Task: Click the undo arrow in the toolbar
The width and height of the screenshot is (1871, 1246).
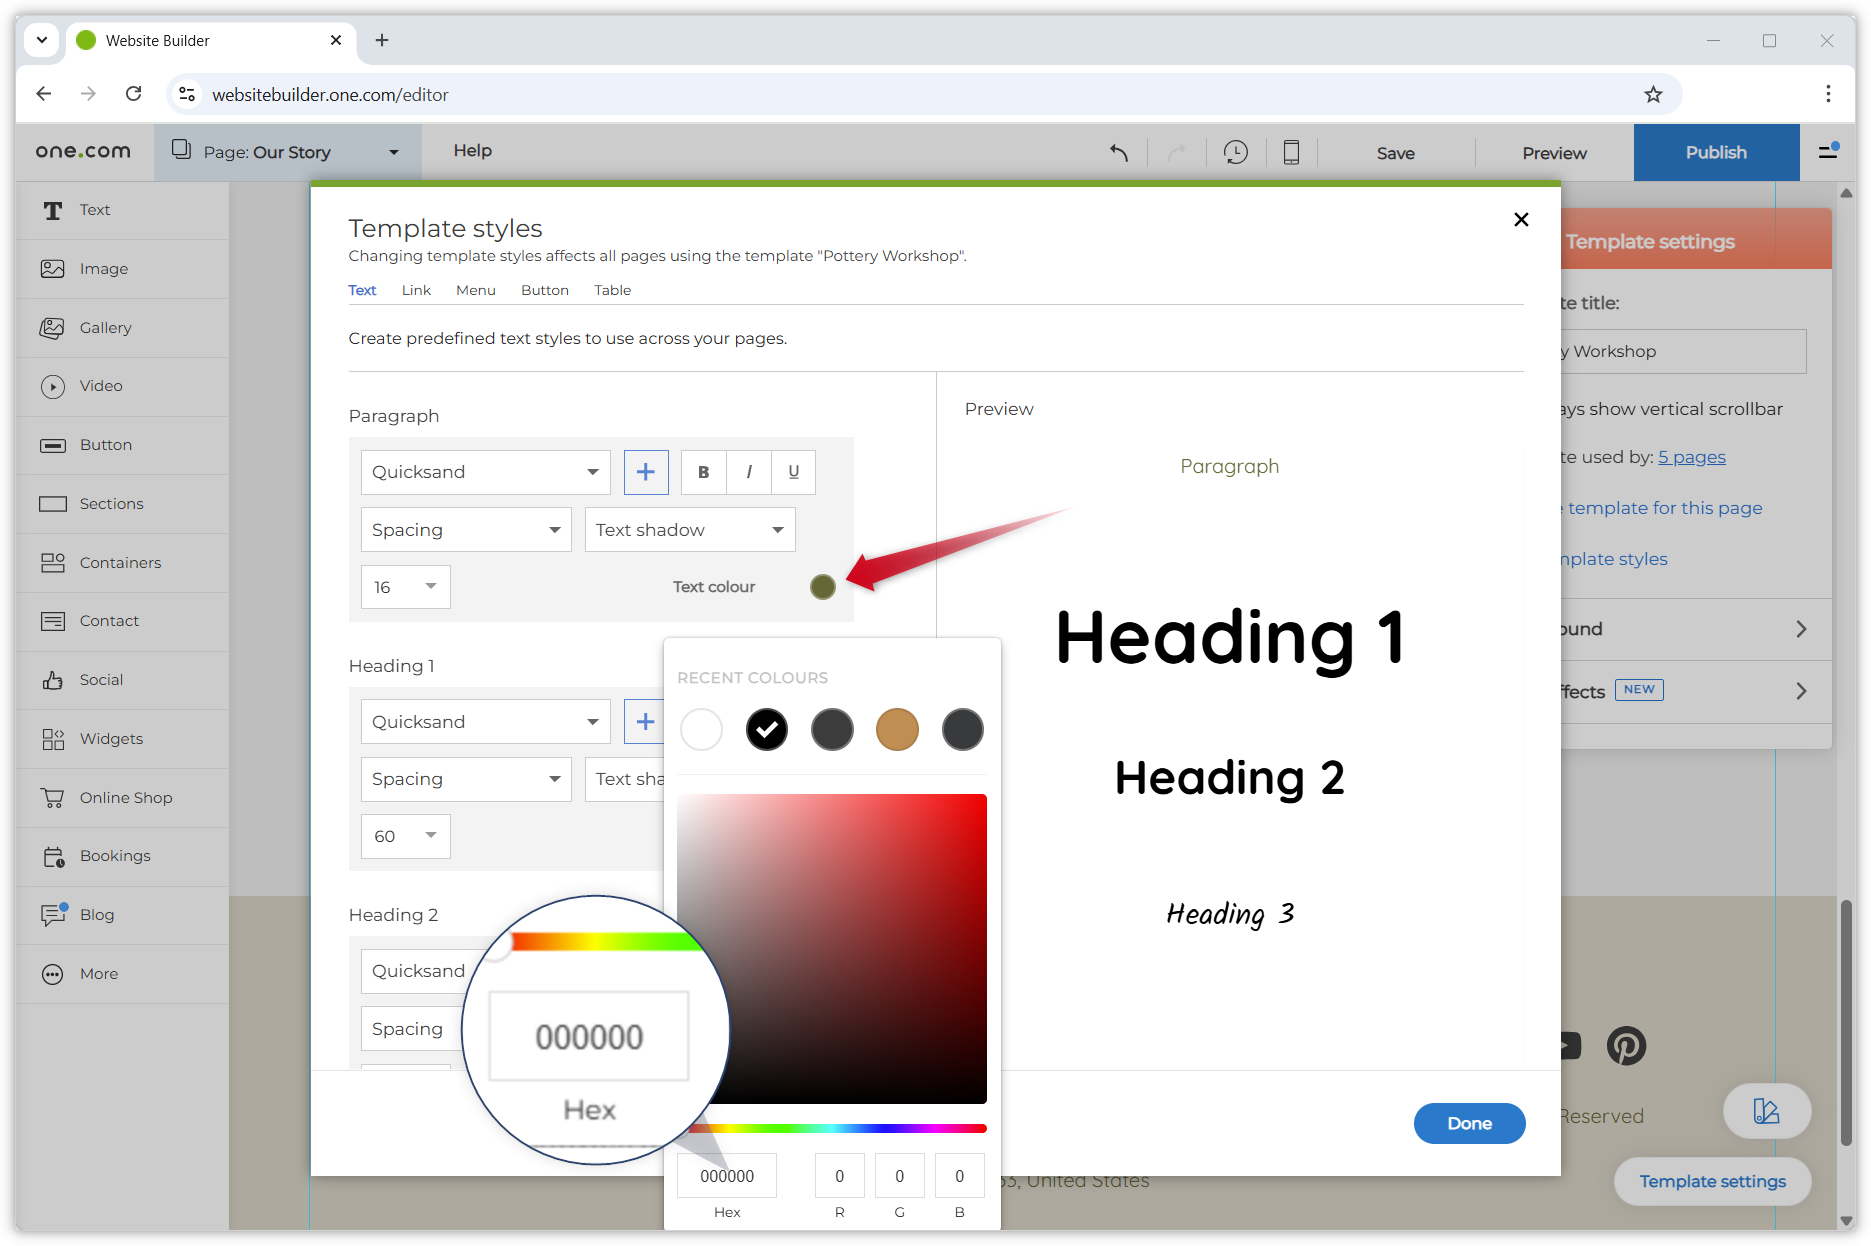Action: (x=1119, y=152)
